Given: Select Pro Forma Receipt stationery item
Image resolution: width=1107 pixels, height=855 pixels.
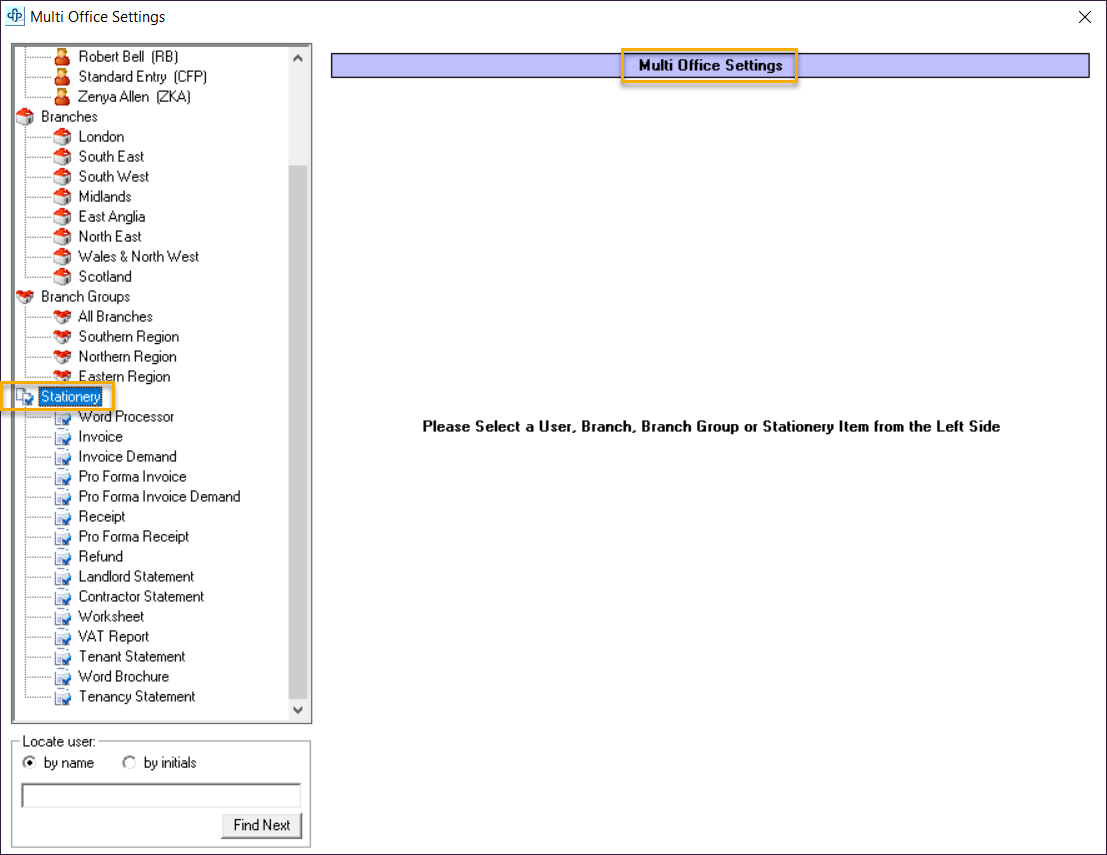Looking at the screenshot, I should [134, 537].
